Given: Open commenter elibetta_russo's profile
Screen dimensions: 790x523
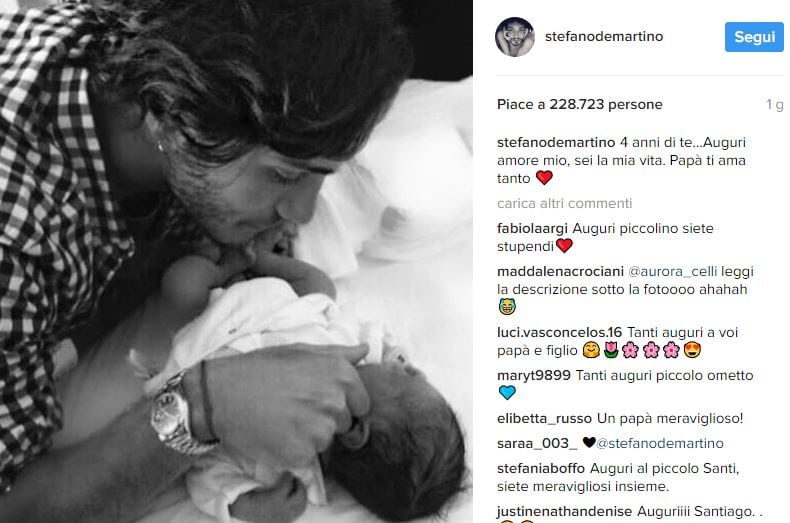Looking at the screenshot, I should pos(544,419).
